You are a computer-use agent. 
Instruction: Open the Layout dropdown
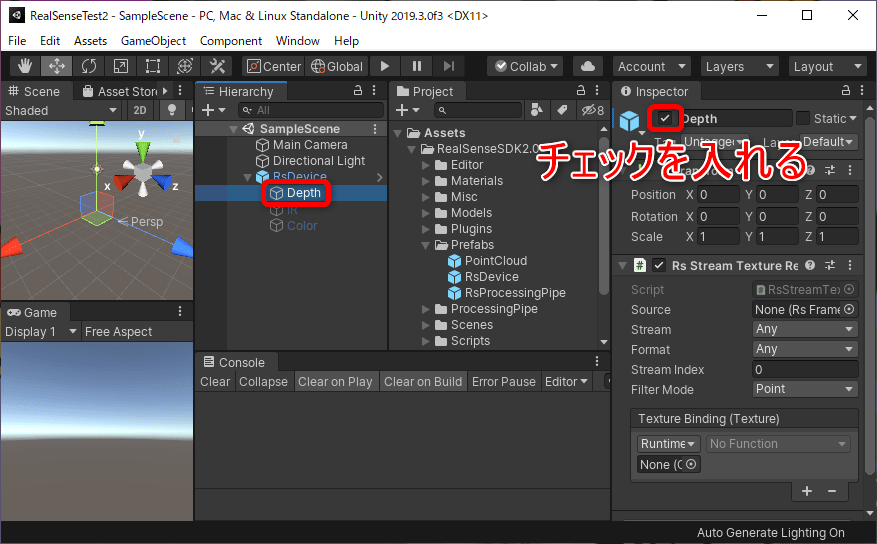click(x=827, y=67)
